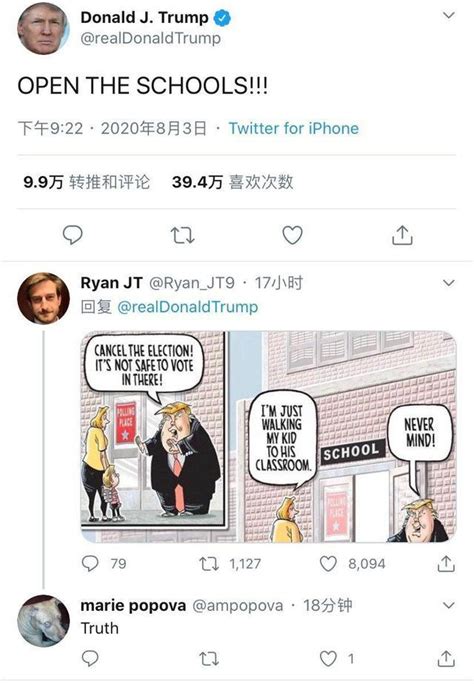Reply to marie popova's Truth comment
The image size is (474, 684).
coord(90,658)
